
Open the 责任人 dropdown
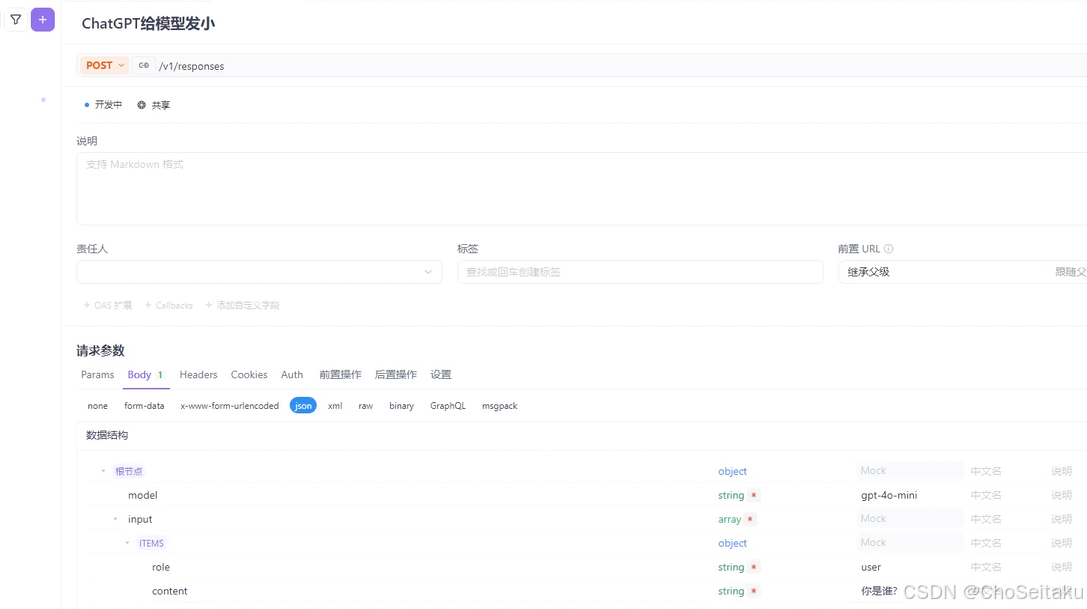[x=259, y=272]
